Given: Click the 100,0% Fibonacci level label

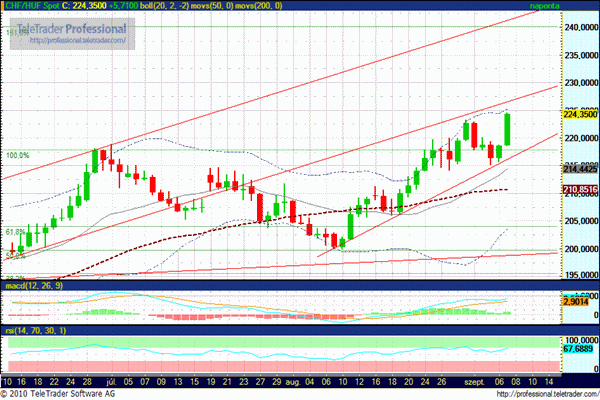Looking at the screenshot, I should tap(19, 155).
